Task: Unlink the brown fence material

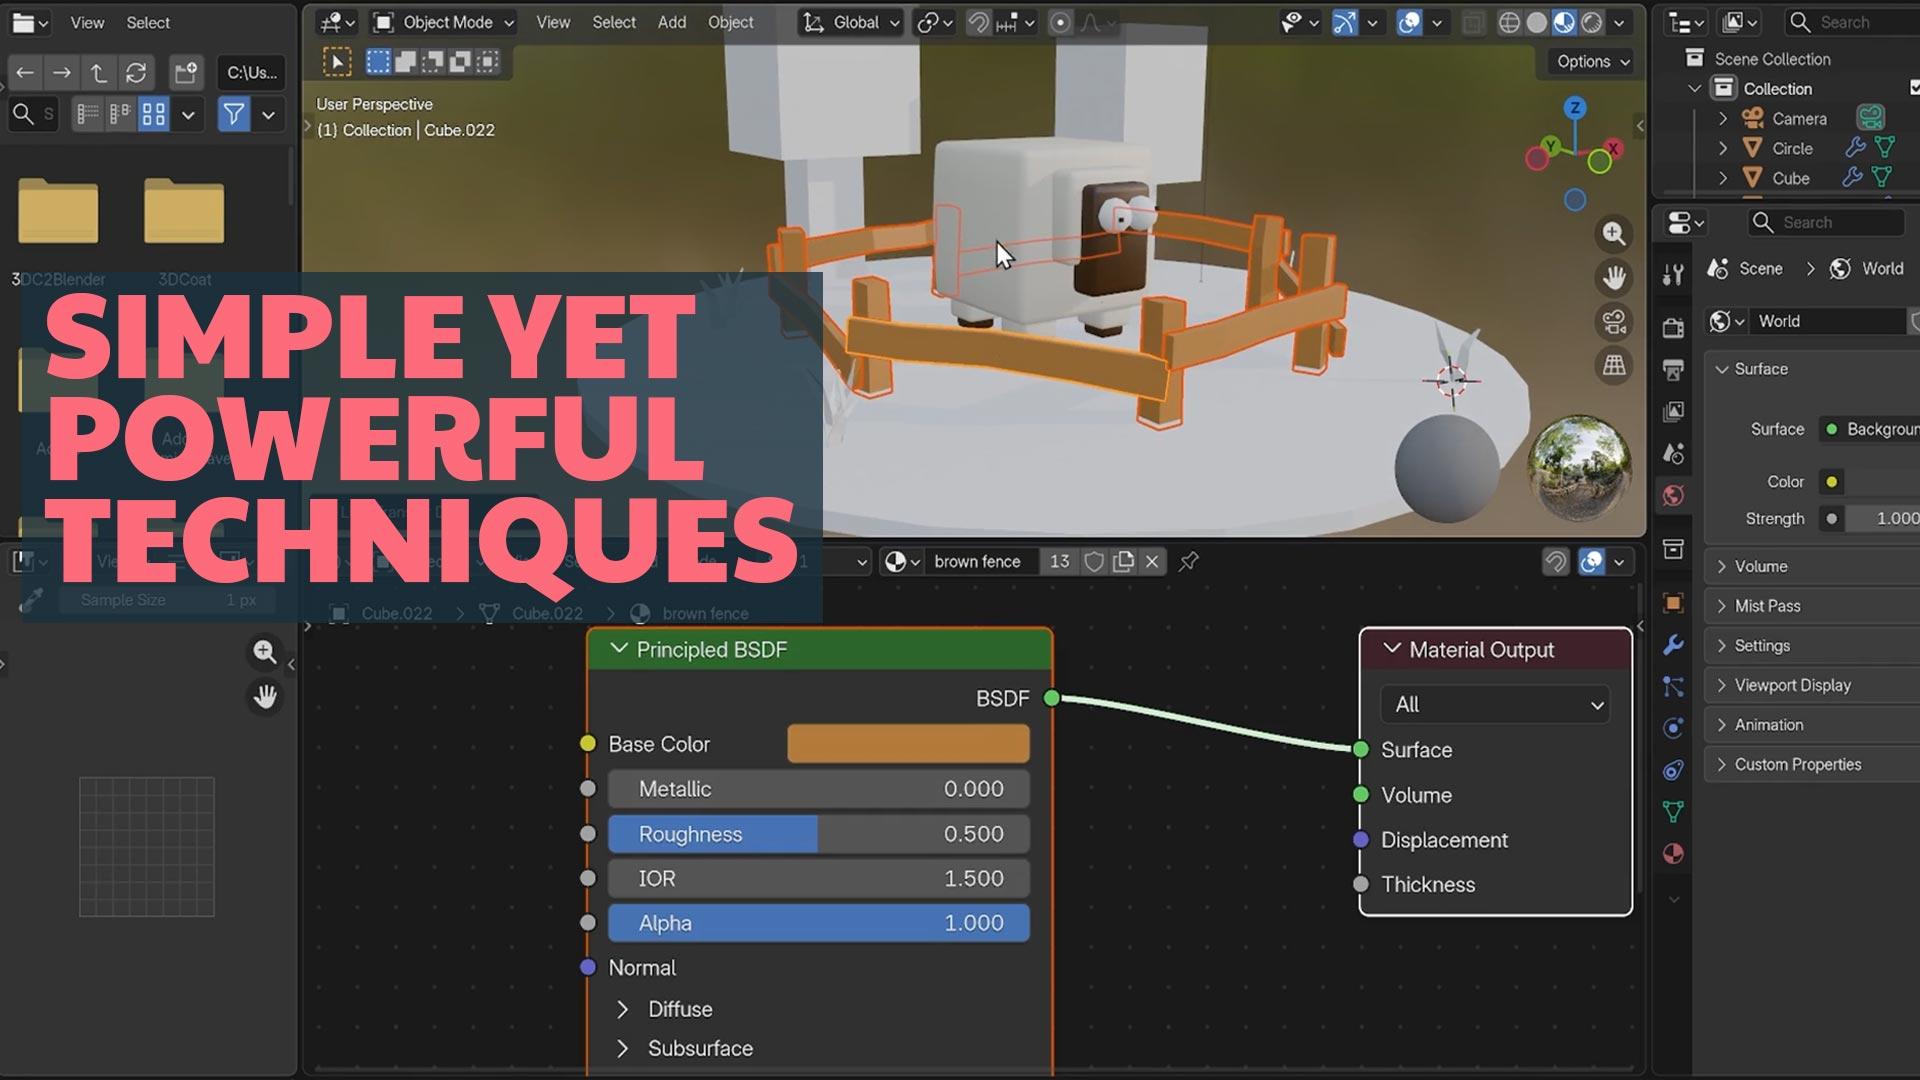Action: [1152, 562]
